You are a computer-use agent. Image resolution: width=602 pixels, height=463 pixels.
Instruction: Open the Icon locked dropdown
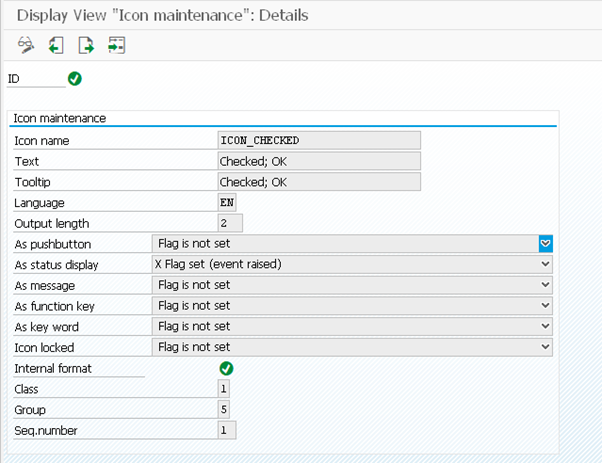(545, 347)
